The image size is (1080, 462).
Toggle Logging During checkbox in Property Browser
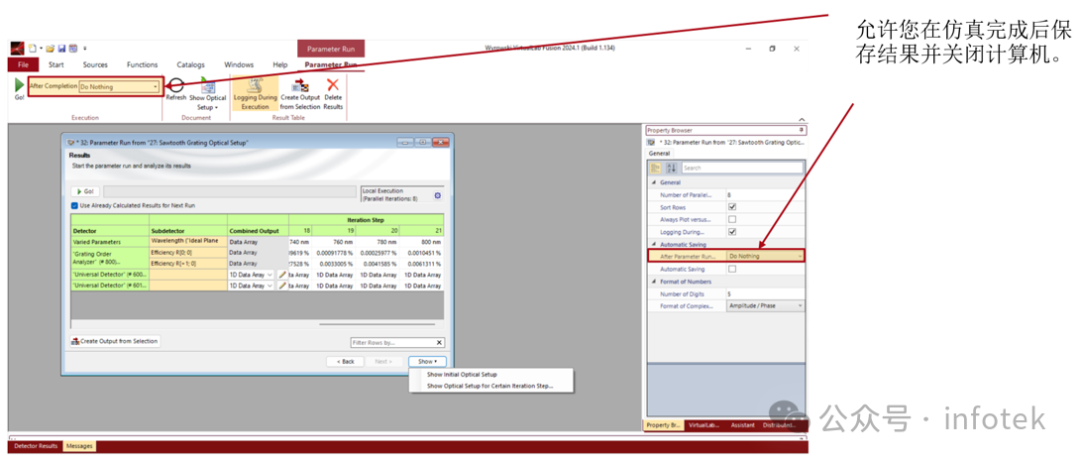coord(732,231)
